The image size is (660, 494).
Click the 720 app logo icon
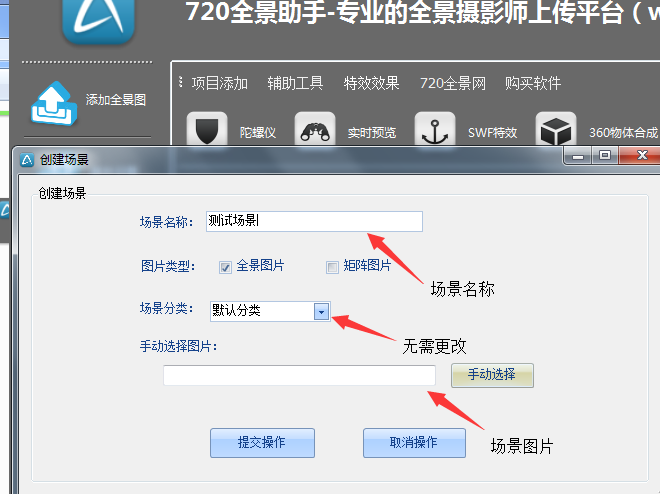tap(98, 20)
